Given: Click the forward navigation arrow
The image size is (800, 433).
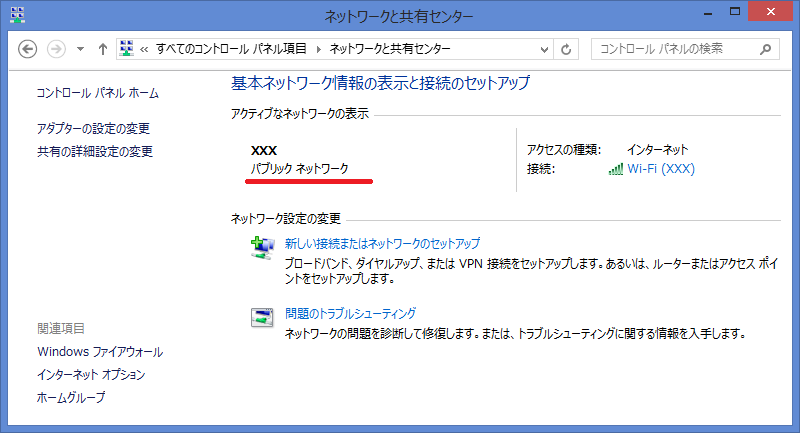Looking at the screenshot, I should point(56,49).
